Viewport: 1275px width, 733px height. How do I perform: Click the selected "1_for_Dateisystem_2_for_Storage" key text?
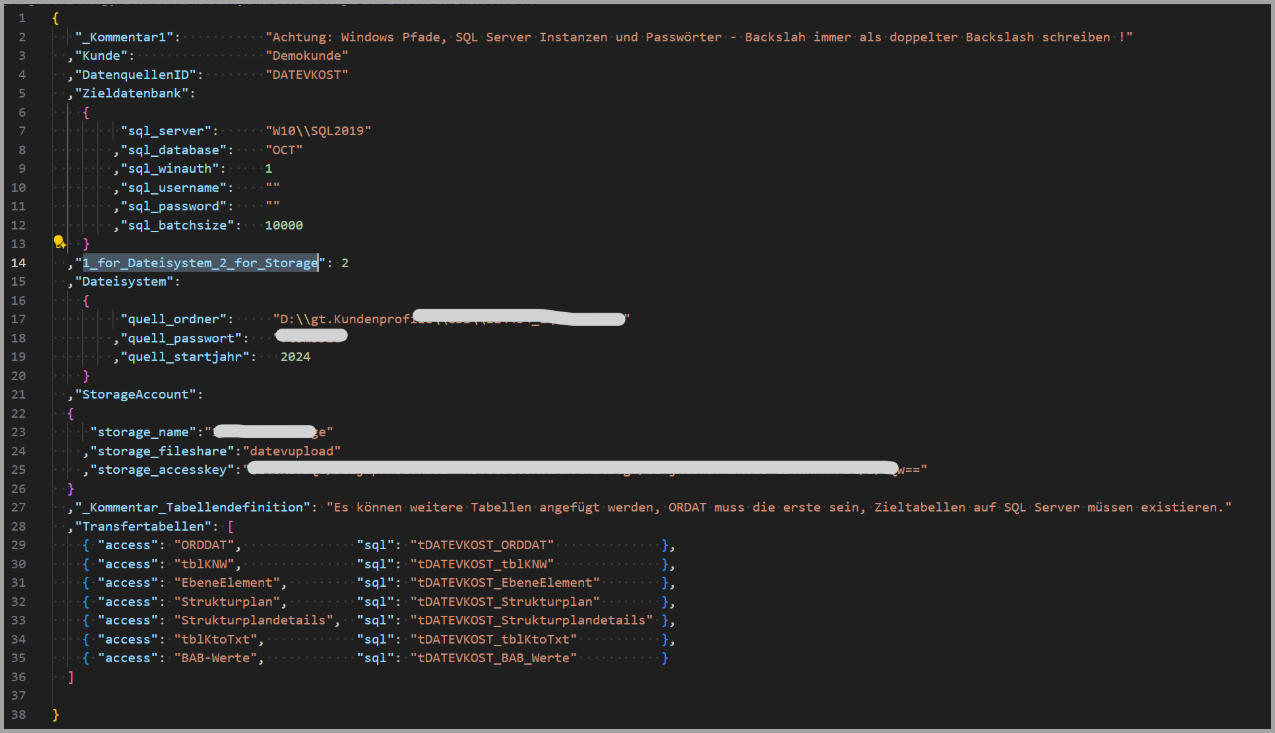click(x=200, y=262)
